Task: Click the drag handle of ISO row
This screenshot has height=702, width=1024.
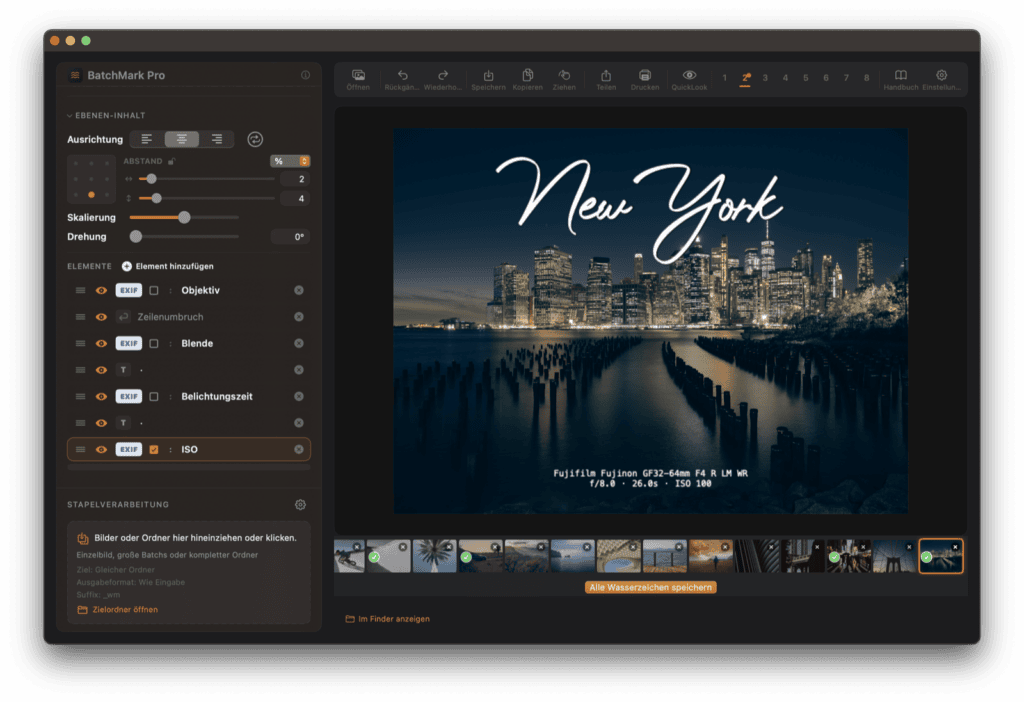Action: [80, 449]
